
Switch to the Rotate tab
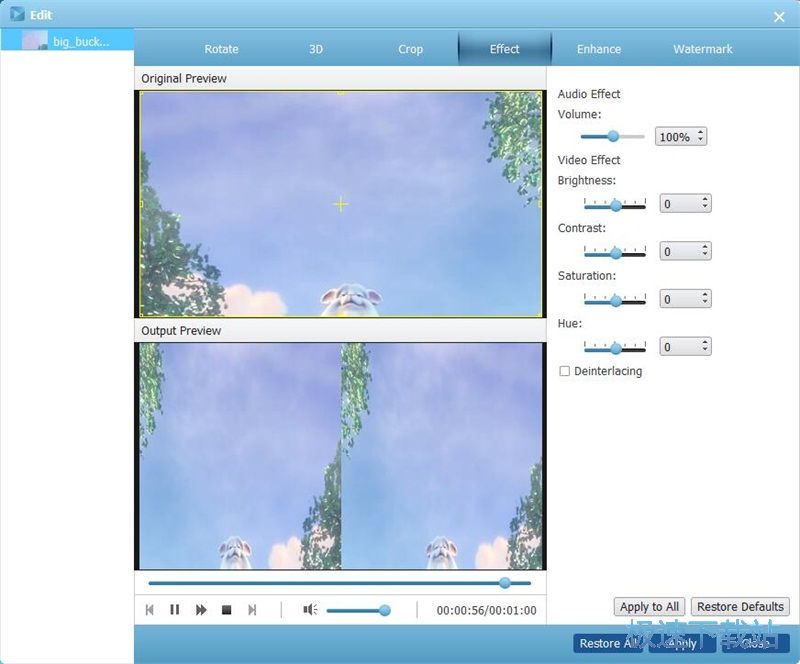[x=221, y=49]
